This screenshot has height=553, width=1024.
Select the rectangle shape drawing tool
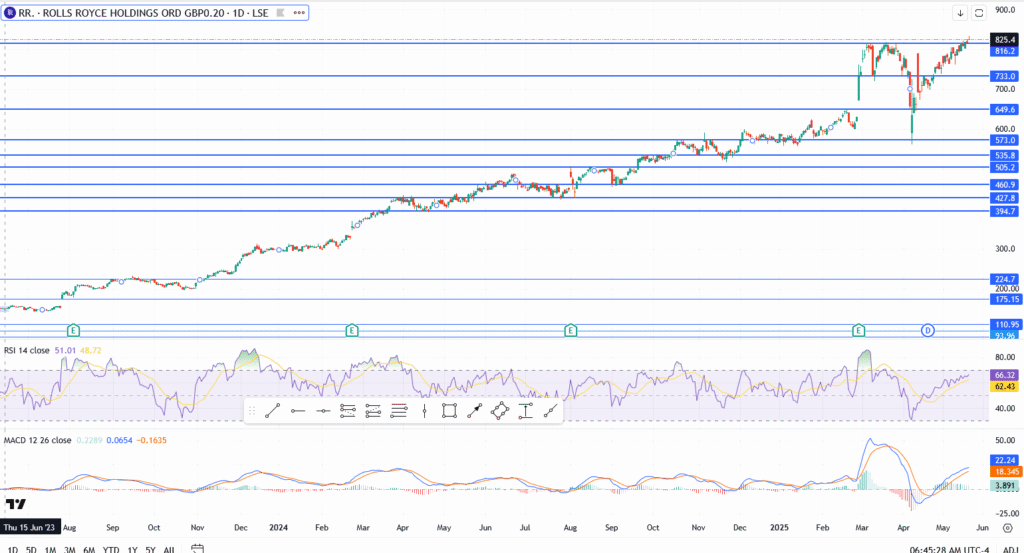tap(449, 411)
